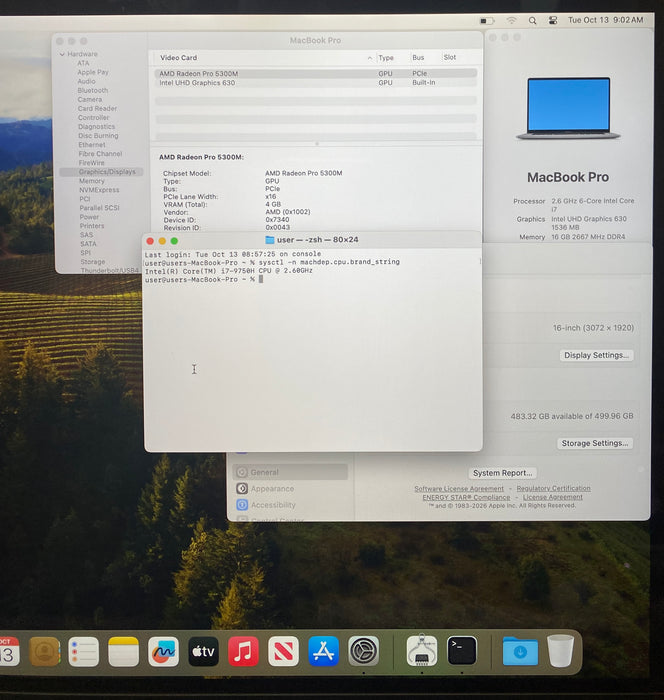The image size is (664, 700).
Task: Collapse the Hardware section in sidebar
Action: coord(62,54)
